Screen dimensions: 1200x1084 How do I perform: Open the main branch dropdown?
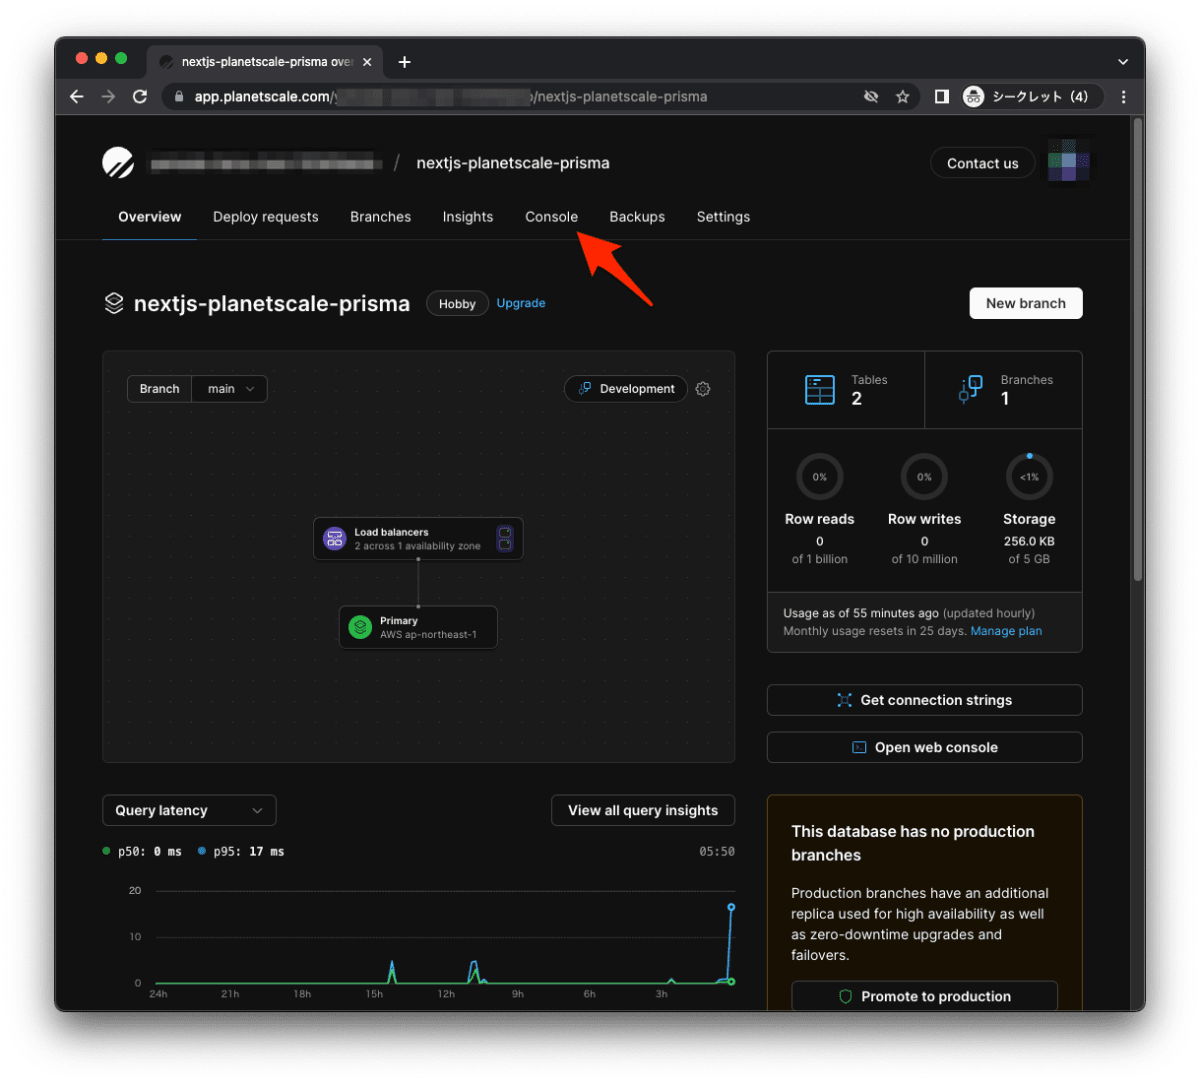(230, 389)
